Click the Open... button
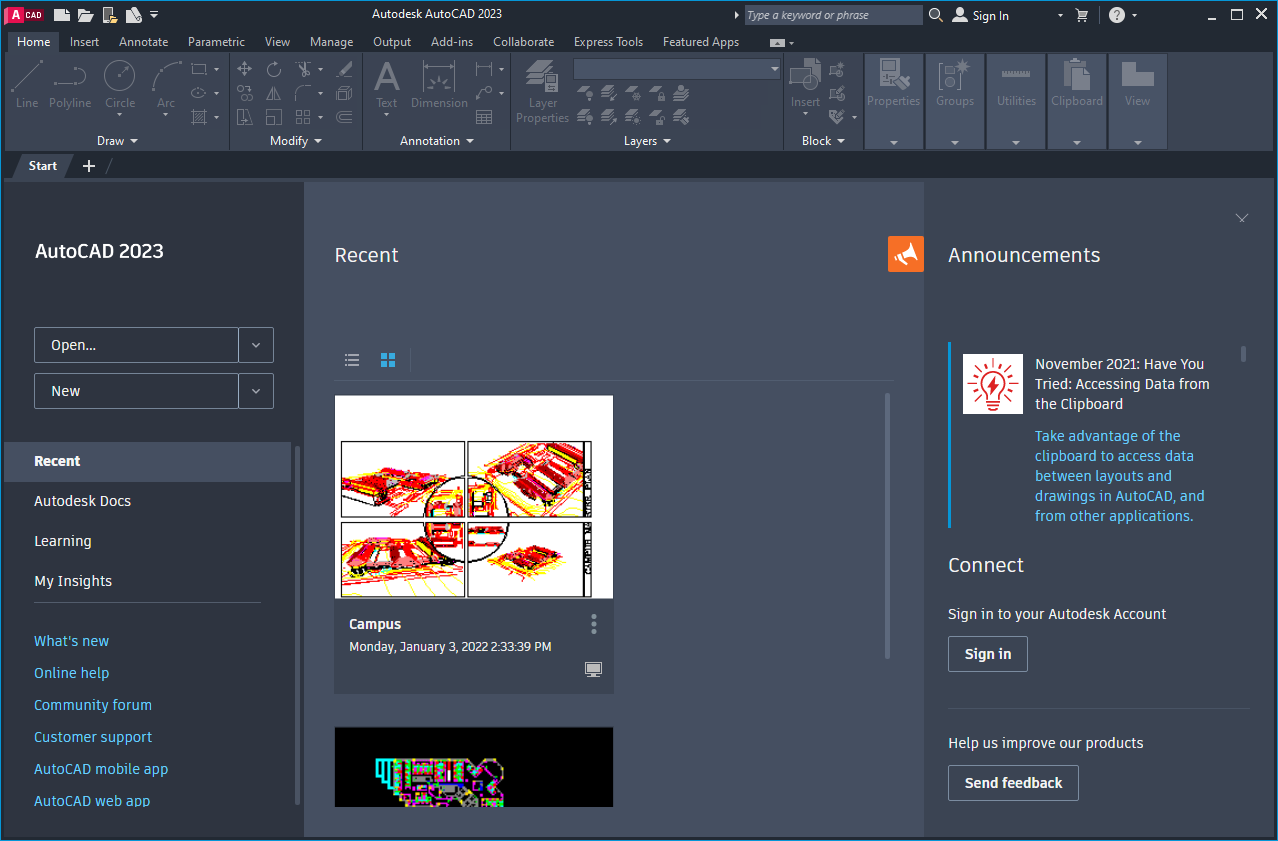Image resolution: width=1278 pixels, height=841 pixels. pos(136,345)
